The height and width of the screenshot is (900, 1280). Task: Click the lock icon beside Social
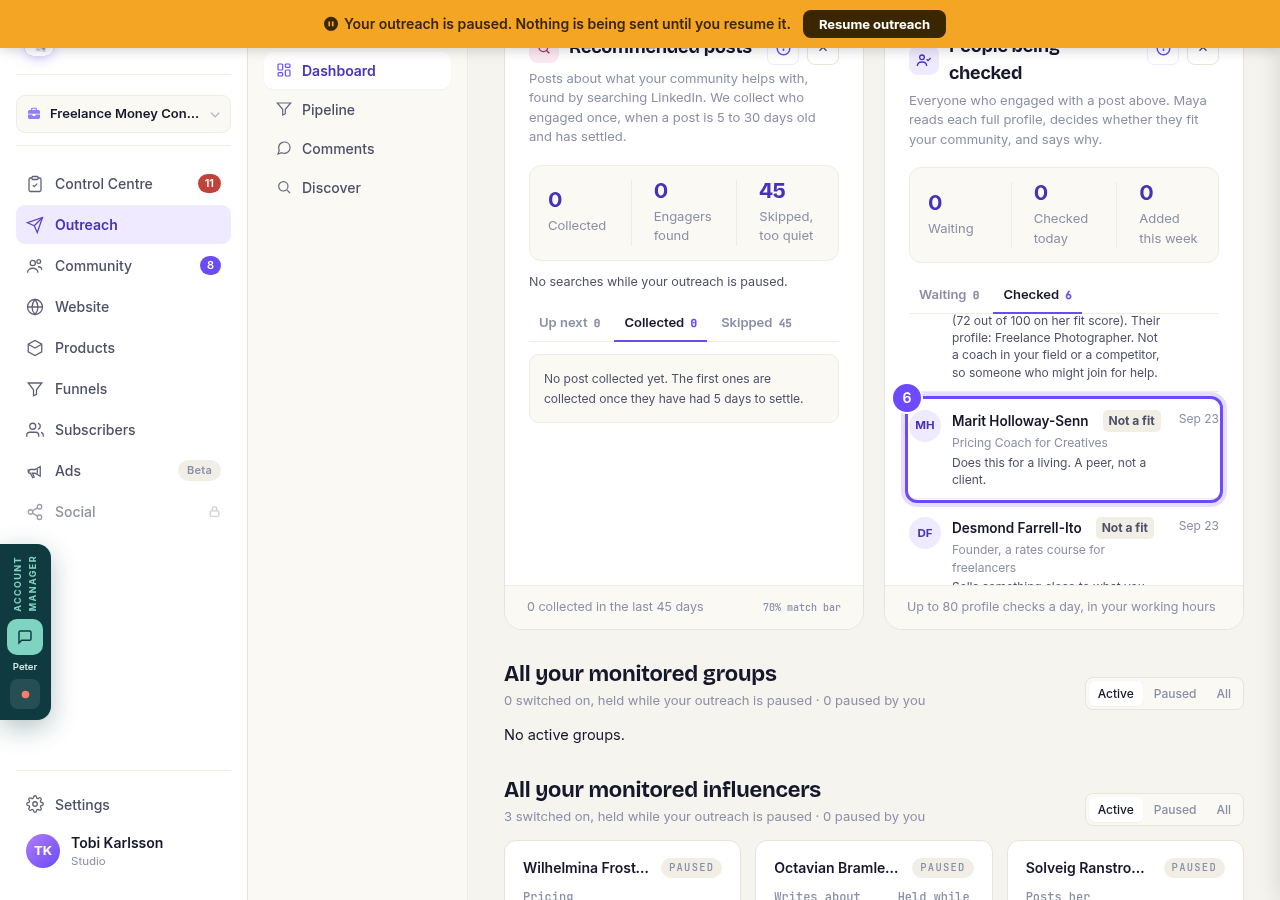pyautogui.click(x=214, y=512)
